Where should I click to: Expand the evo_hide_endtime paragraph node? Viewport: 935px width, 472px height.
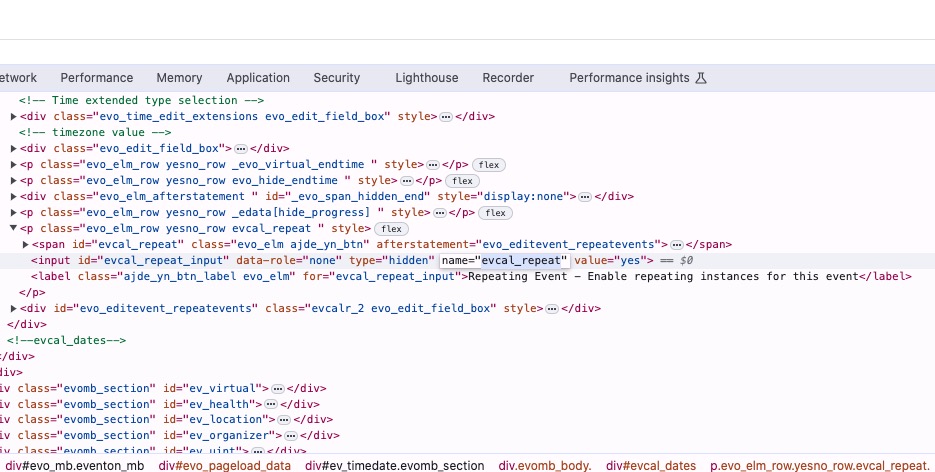point(13,181)
